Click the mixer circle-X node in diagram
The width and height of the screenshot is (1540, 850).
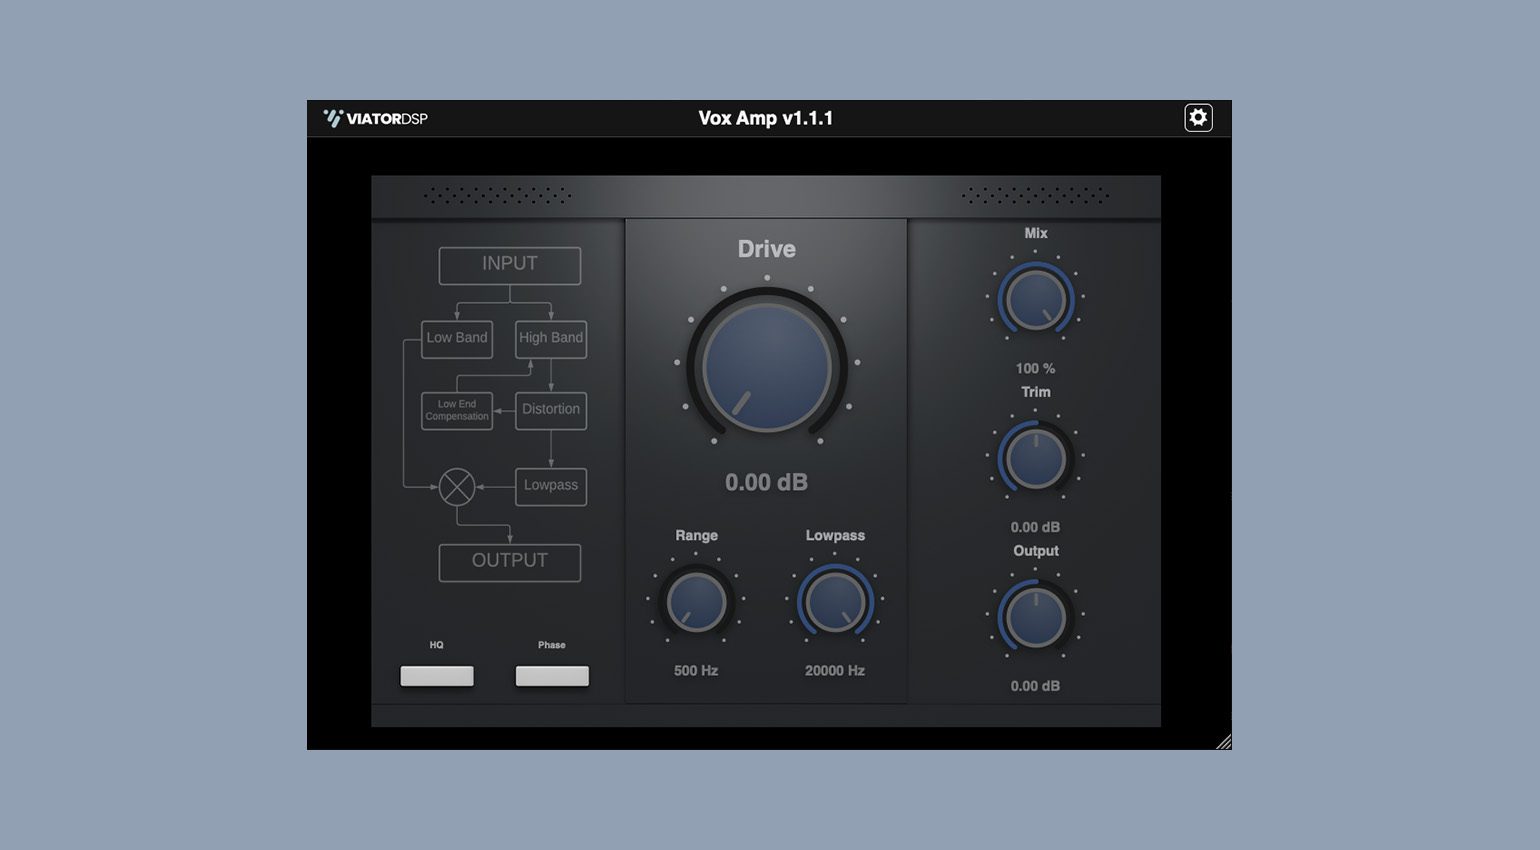(457, 487)
